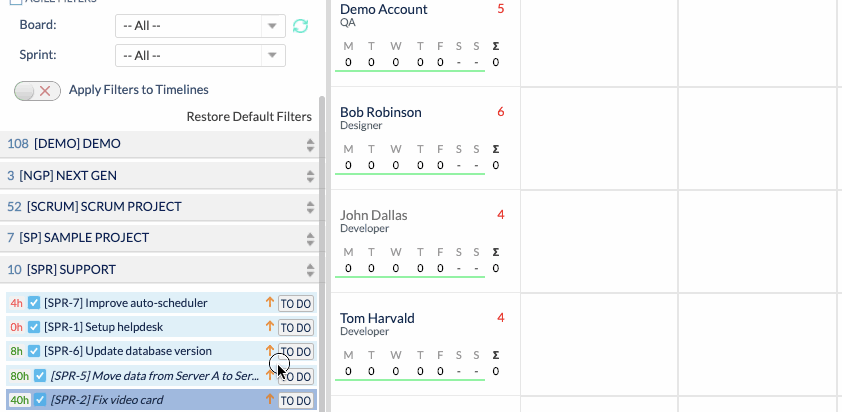The image size is (842, 412).
Task: Click TO DO status on SPR-2
Action: pyautogui.click(x=296, y=400)
